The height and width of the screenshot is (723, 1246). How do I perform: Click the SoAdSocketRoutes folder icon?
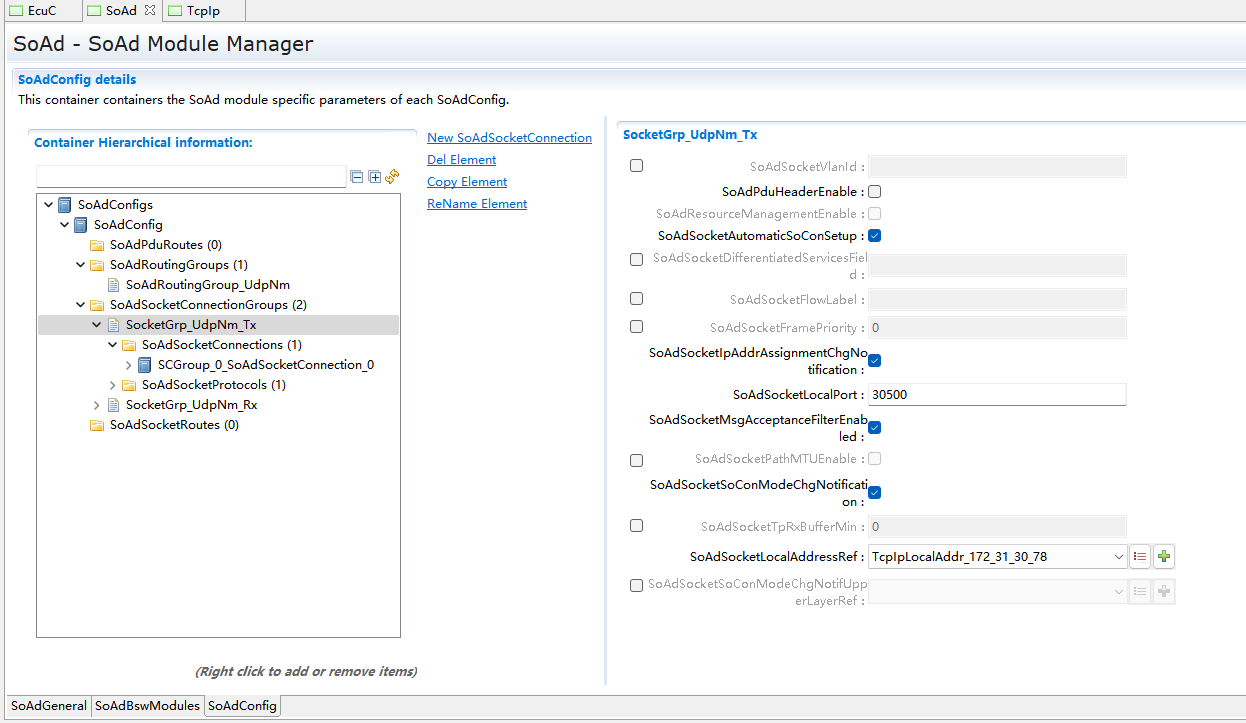97,425
